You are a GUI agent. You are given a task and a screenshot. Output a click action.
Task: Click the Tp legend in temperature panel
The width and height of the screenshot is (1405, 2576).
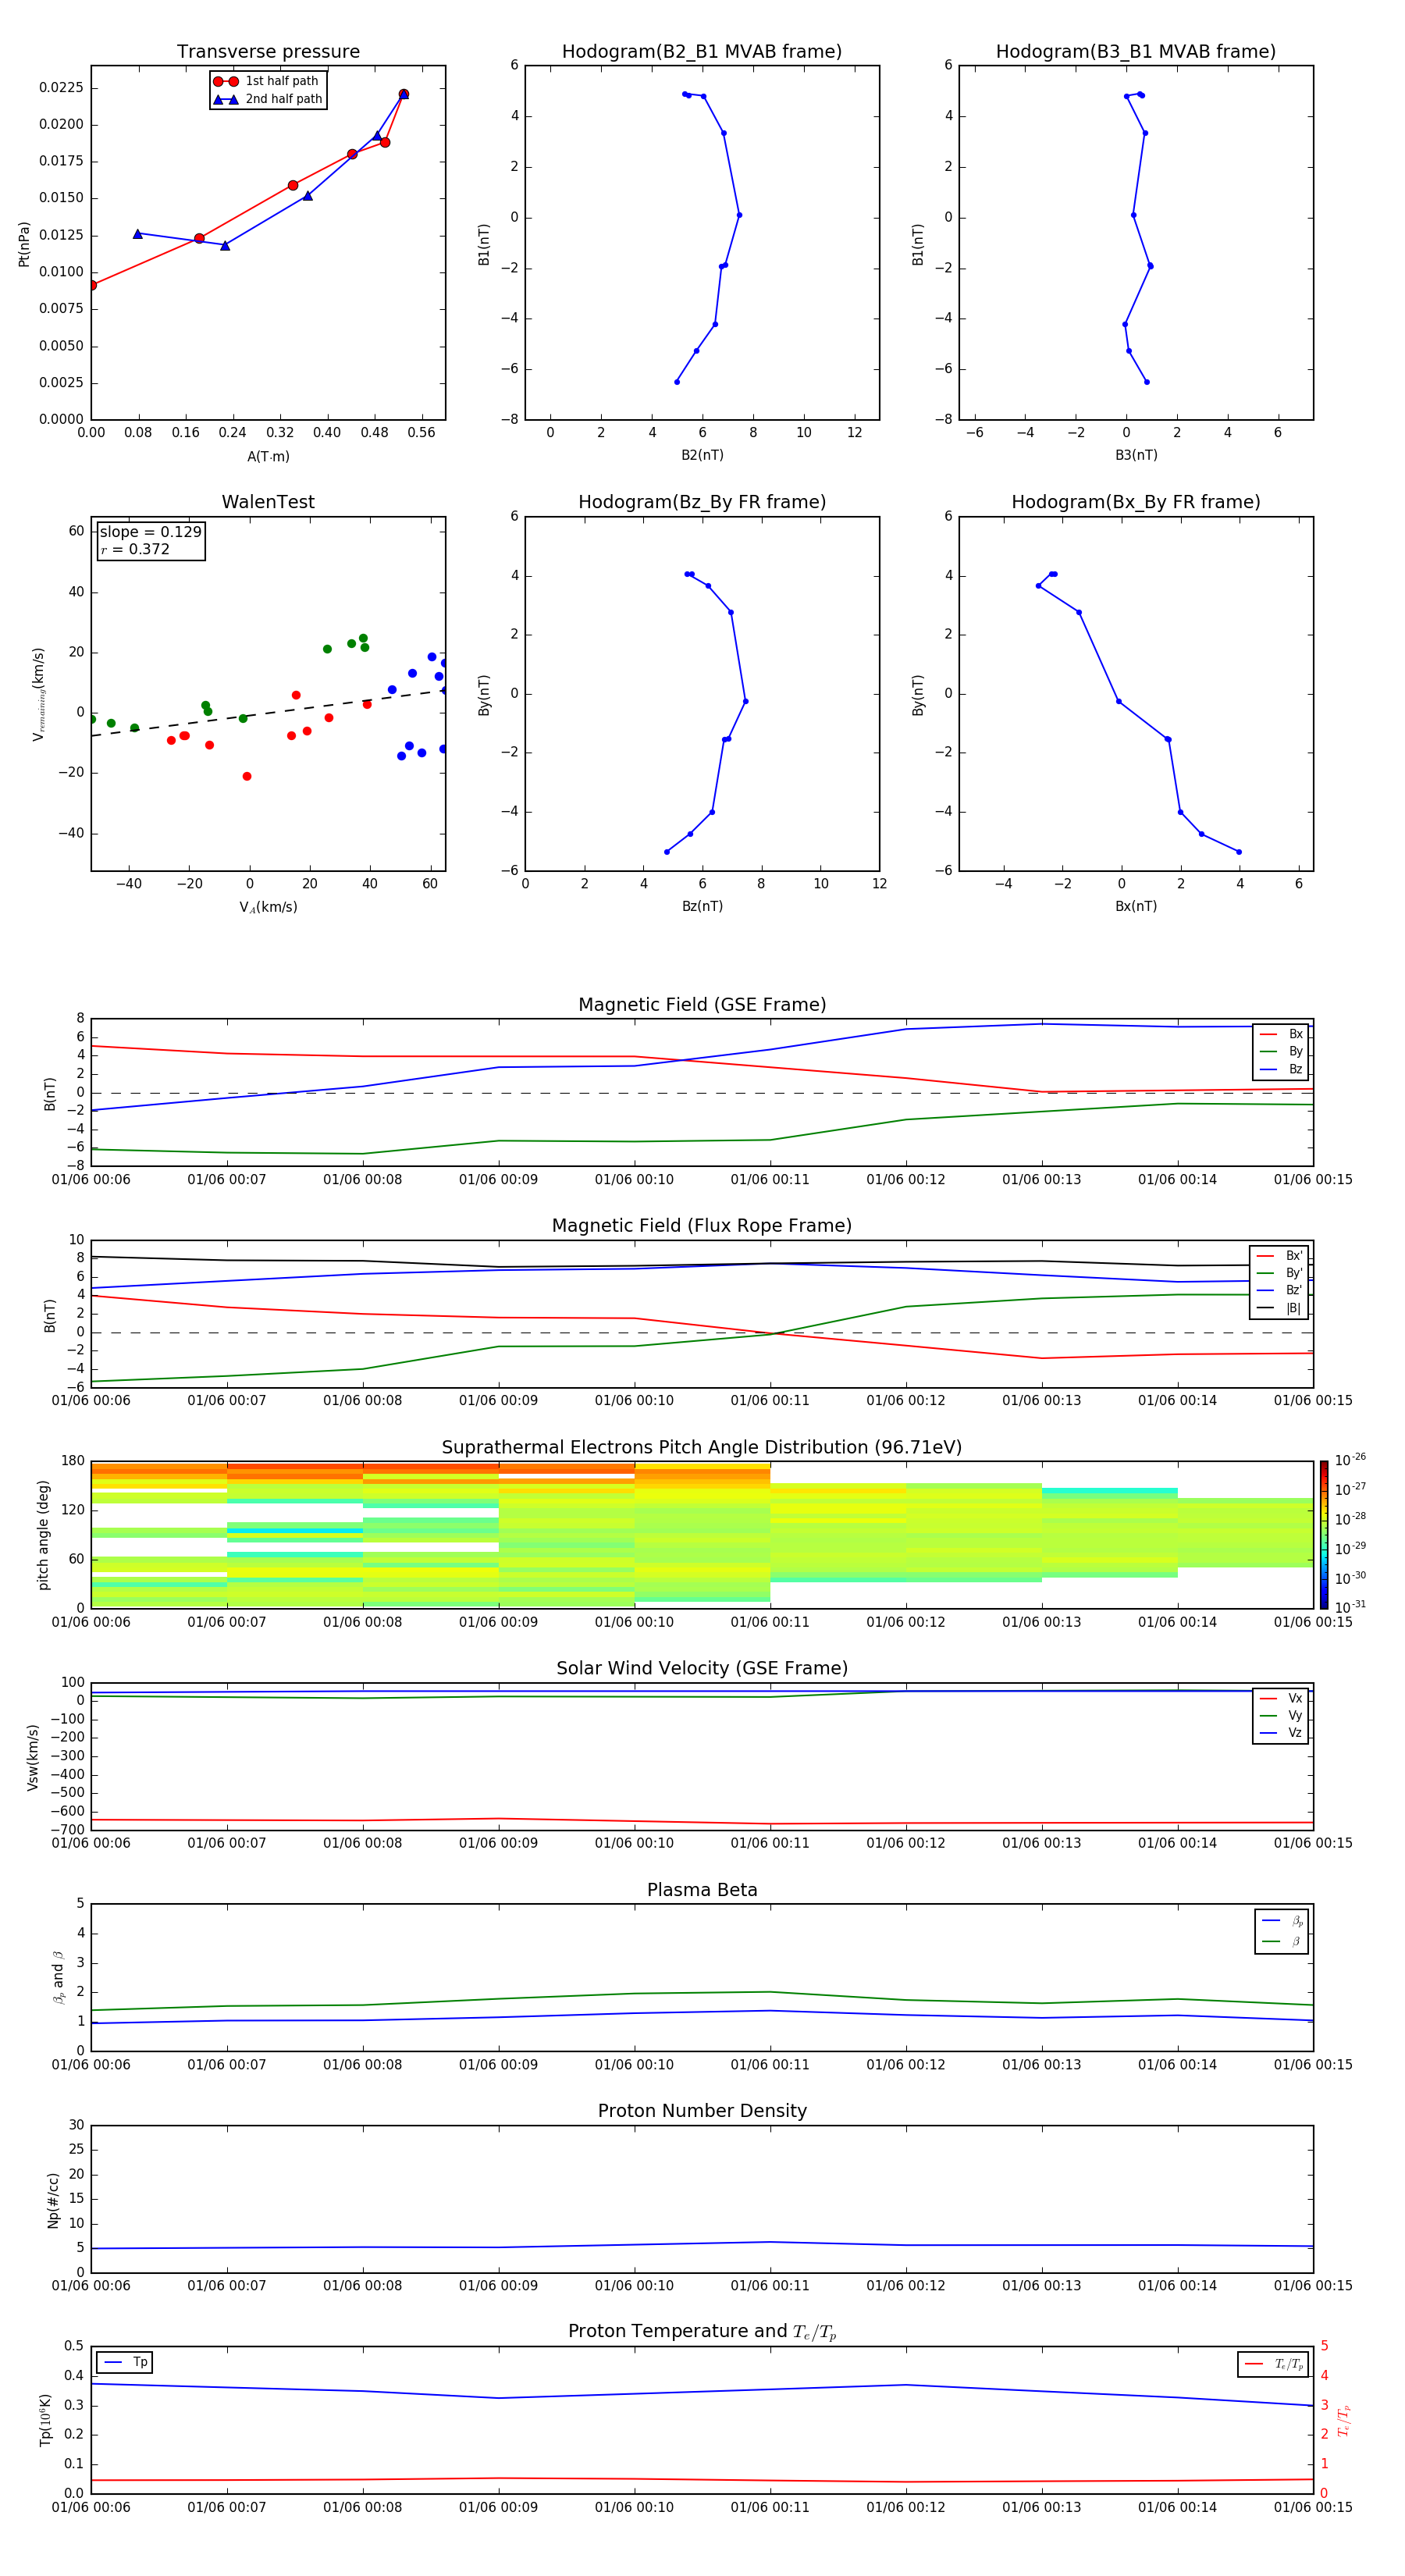pyautogui.click(x=125, y=2362)
